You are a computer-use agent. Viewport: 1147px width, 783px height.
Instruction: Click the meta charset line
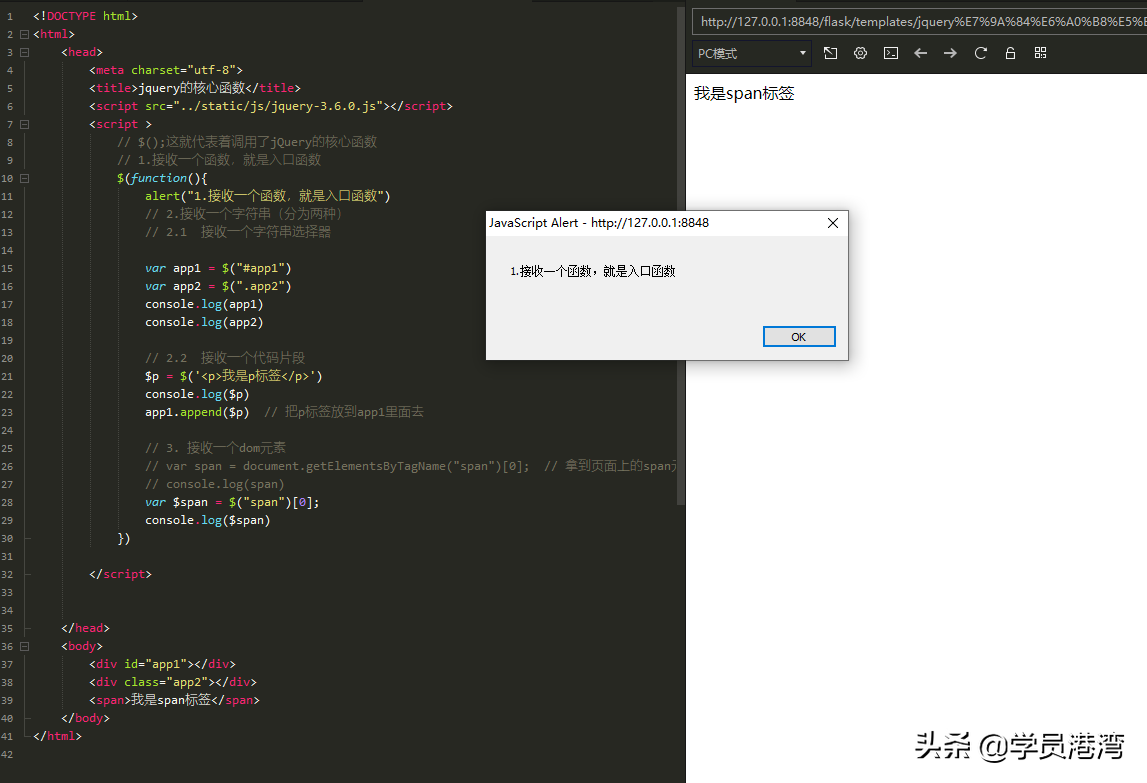[x=166, y=70]
